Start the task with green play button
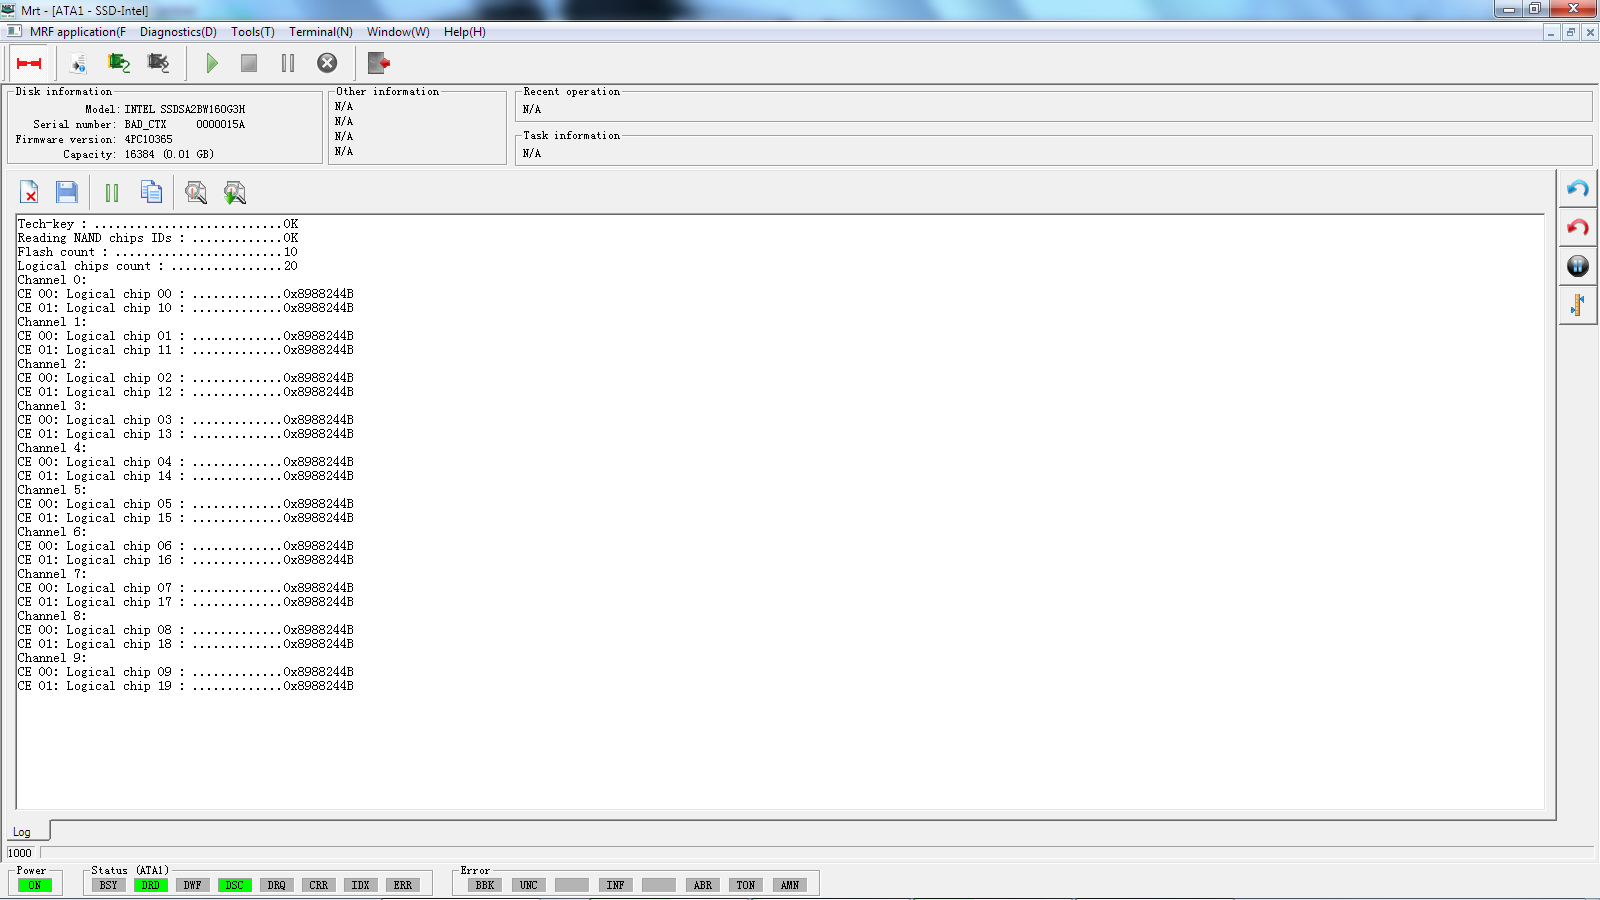Screen dimensions: 1600x900 point(212,63)
